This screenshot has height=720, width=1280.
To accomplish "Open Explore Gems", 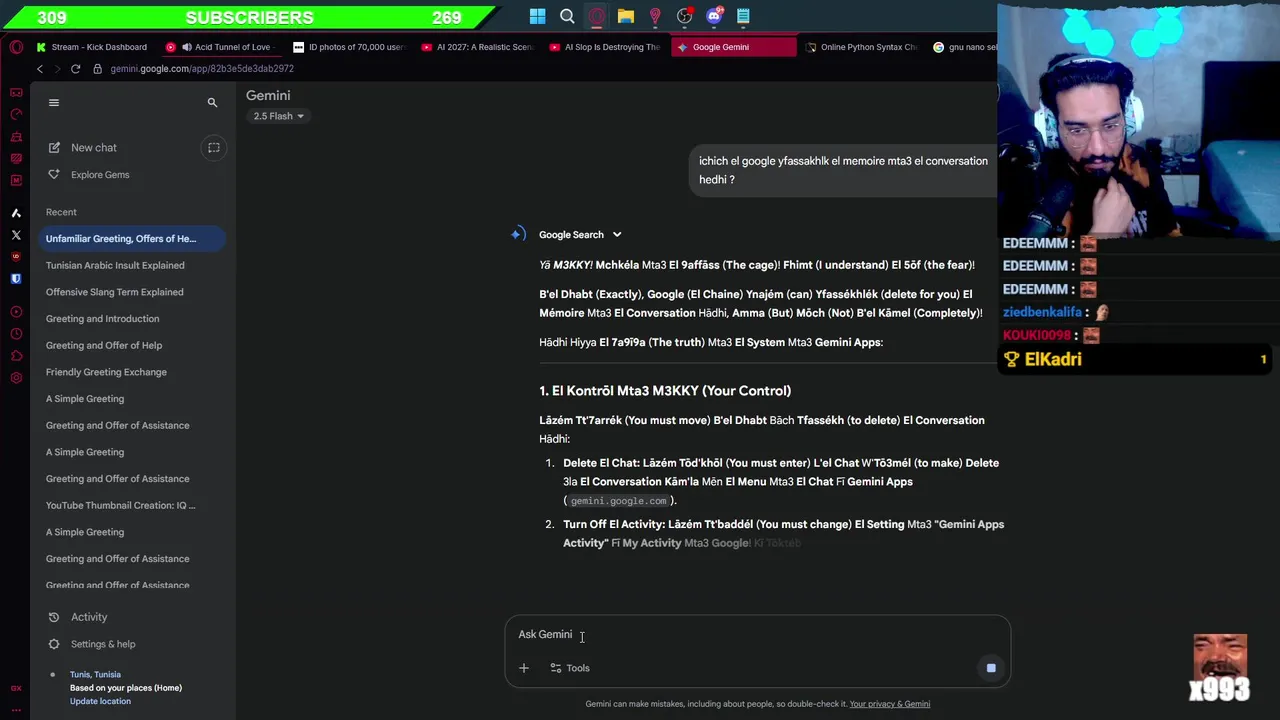I will pyautogui.click(x=100, y=175).
